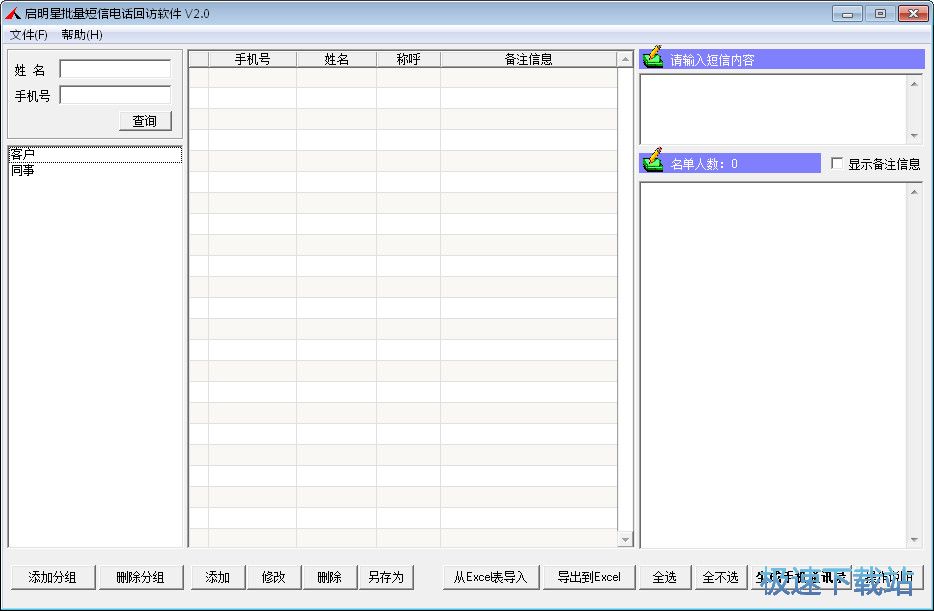
Task: Focus the 手机号 phone input field
Action: pos(115,96)
